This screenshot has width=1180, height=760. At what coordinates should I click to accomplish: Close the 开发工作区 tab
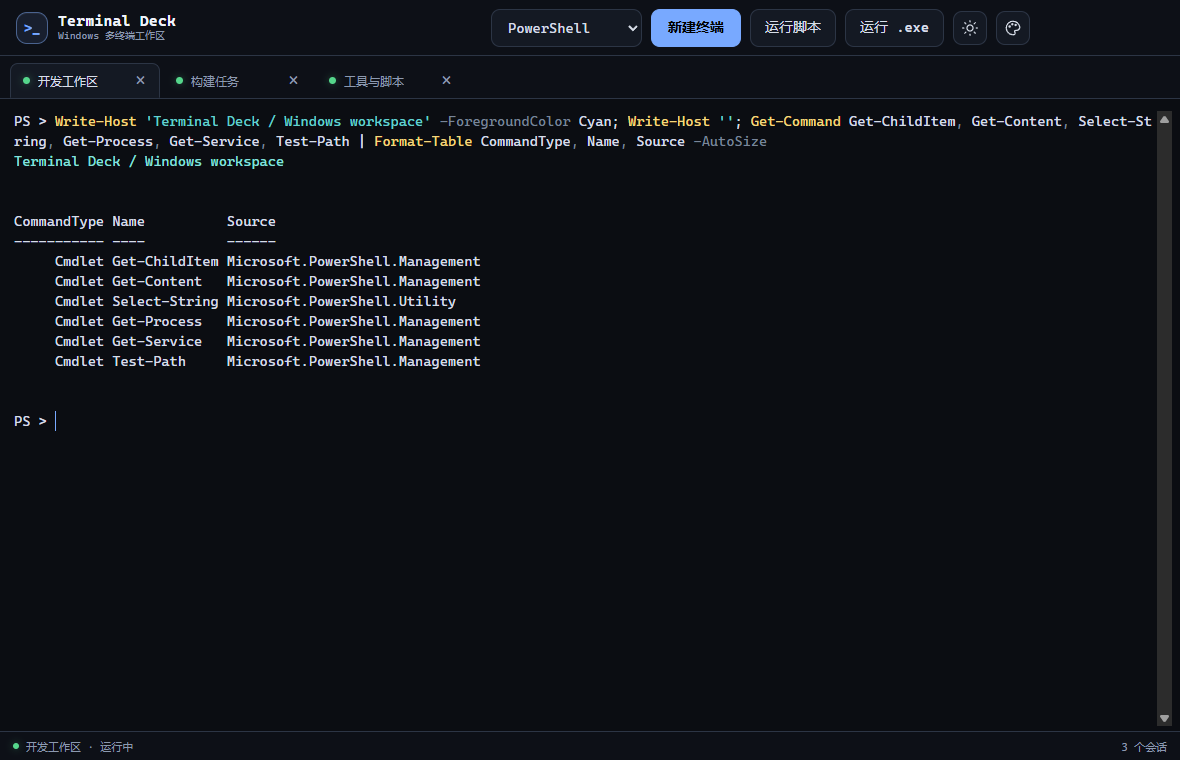click(140, 81)
